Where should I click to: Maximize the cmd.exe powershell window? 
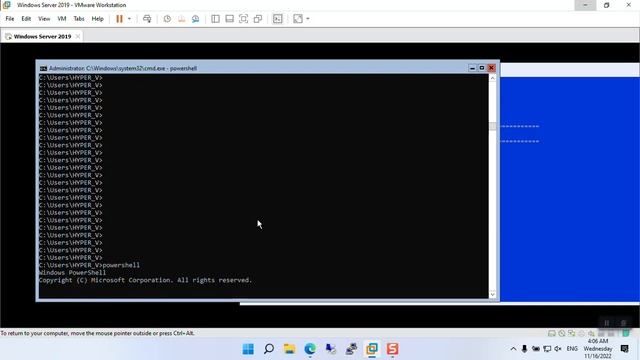(x=482, y=68)
